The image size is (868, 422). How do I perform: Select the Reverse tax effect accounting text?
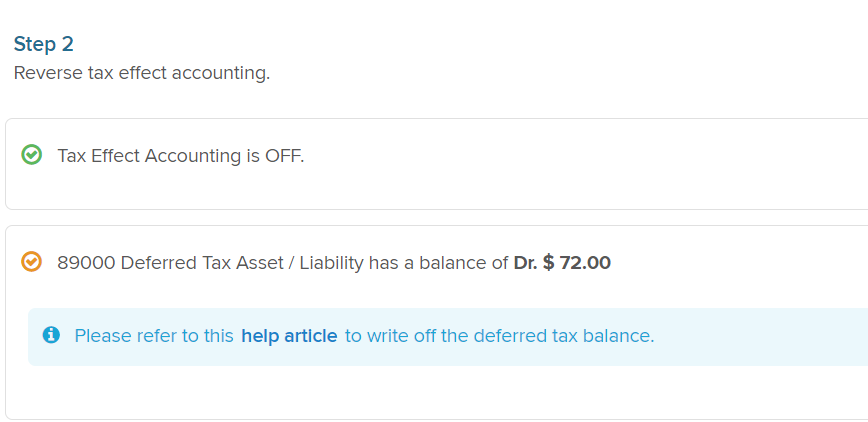click(142, 73)
